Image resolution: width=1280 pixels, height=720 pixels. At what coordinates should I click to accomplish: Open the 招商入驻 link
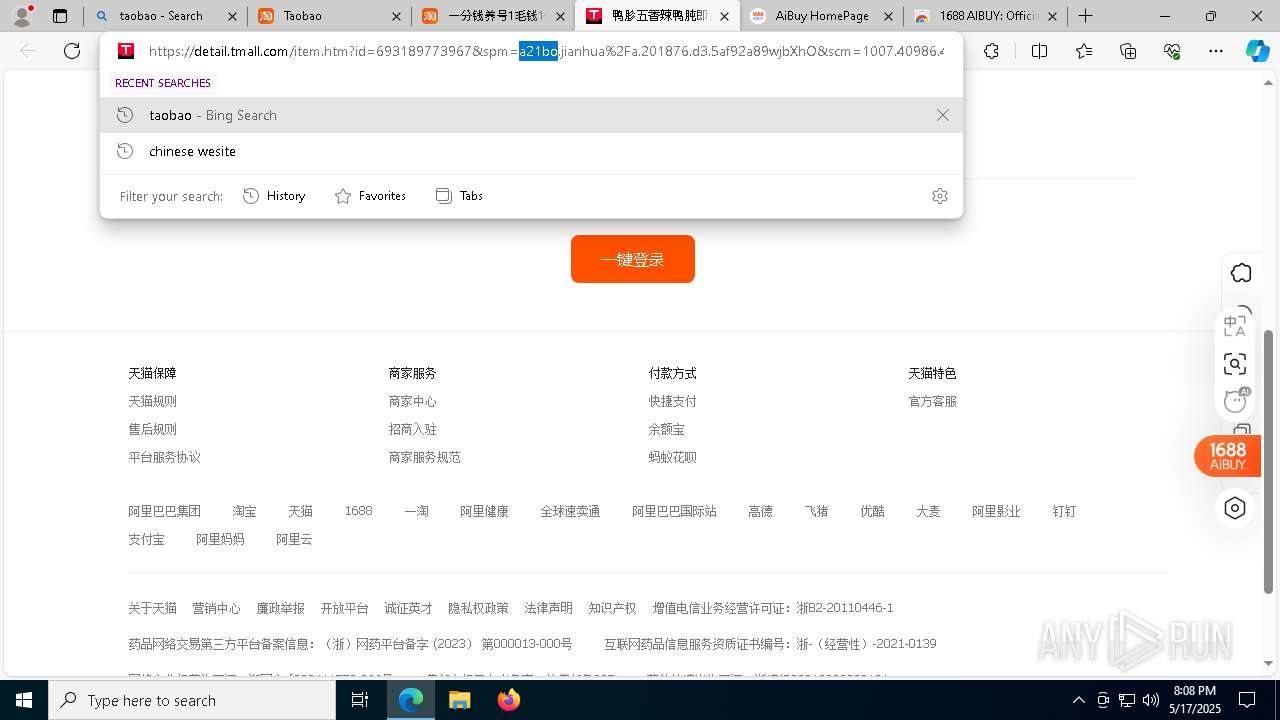click(412, 429)
